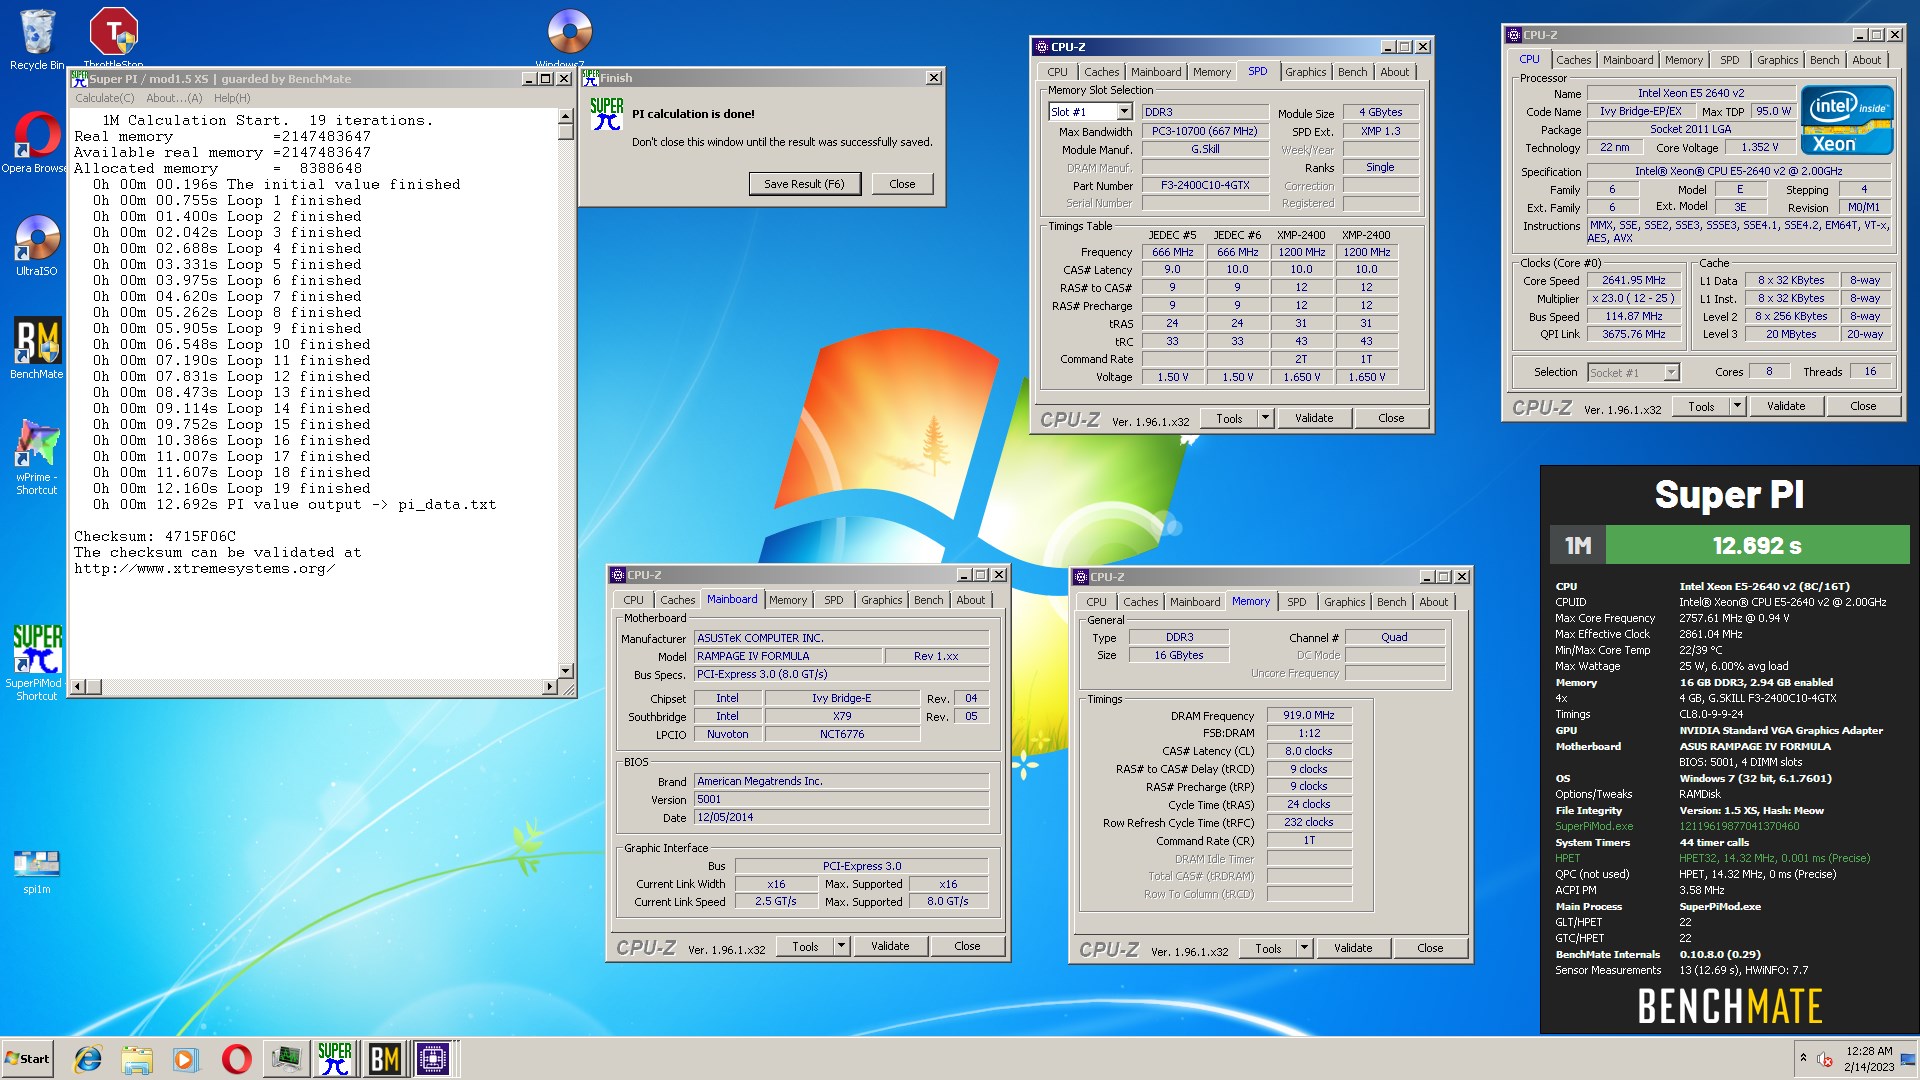The height and width of the screenshot is (1080, 1920).
Task: Open SPD tab in Mainboard CPU-Z window
Action: click(833, 600)
